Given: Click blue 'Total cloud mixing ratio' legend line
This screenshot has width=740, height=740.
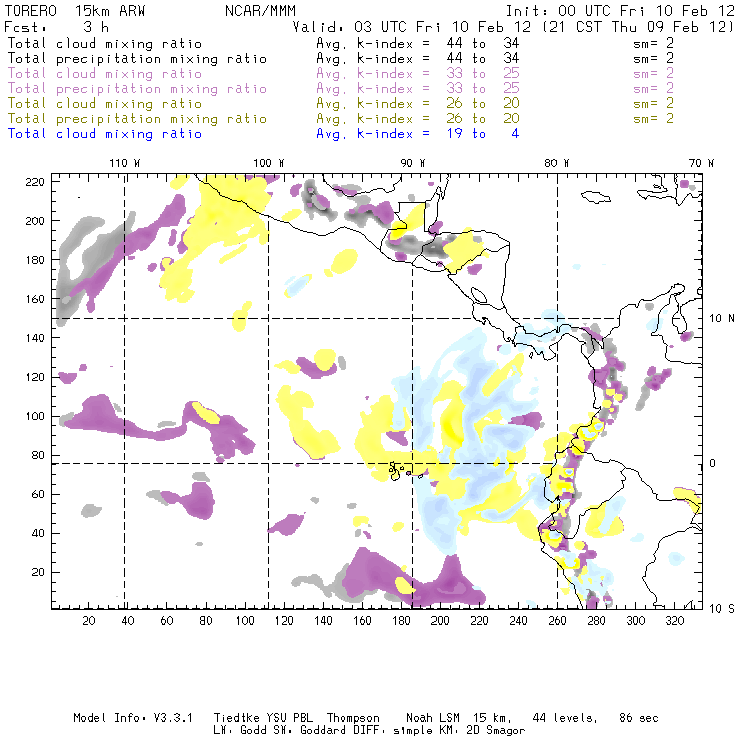Looking at the screenshot, I should coord(105,134).
